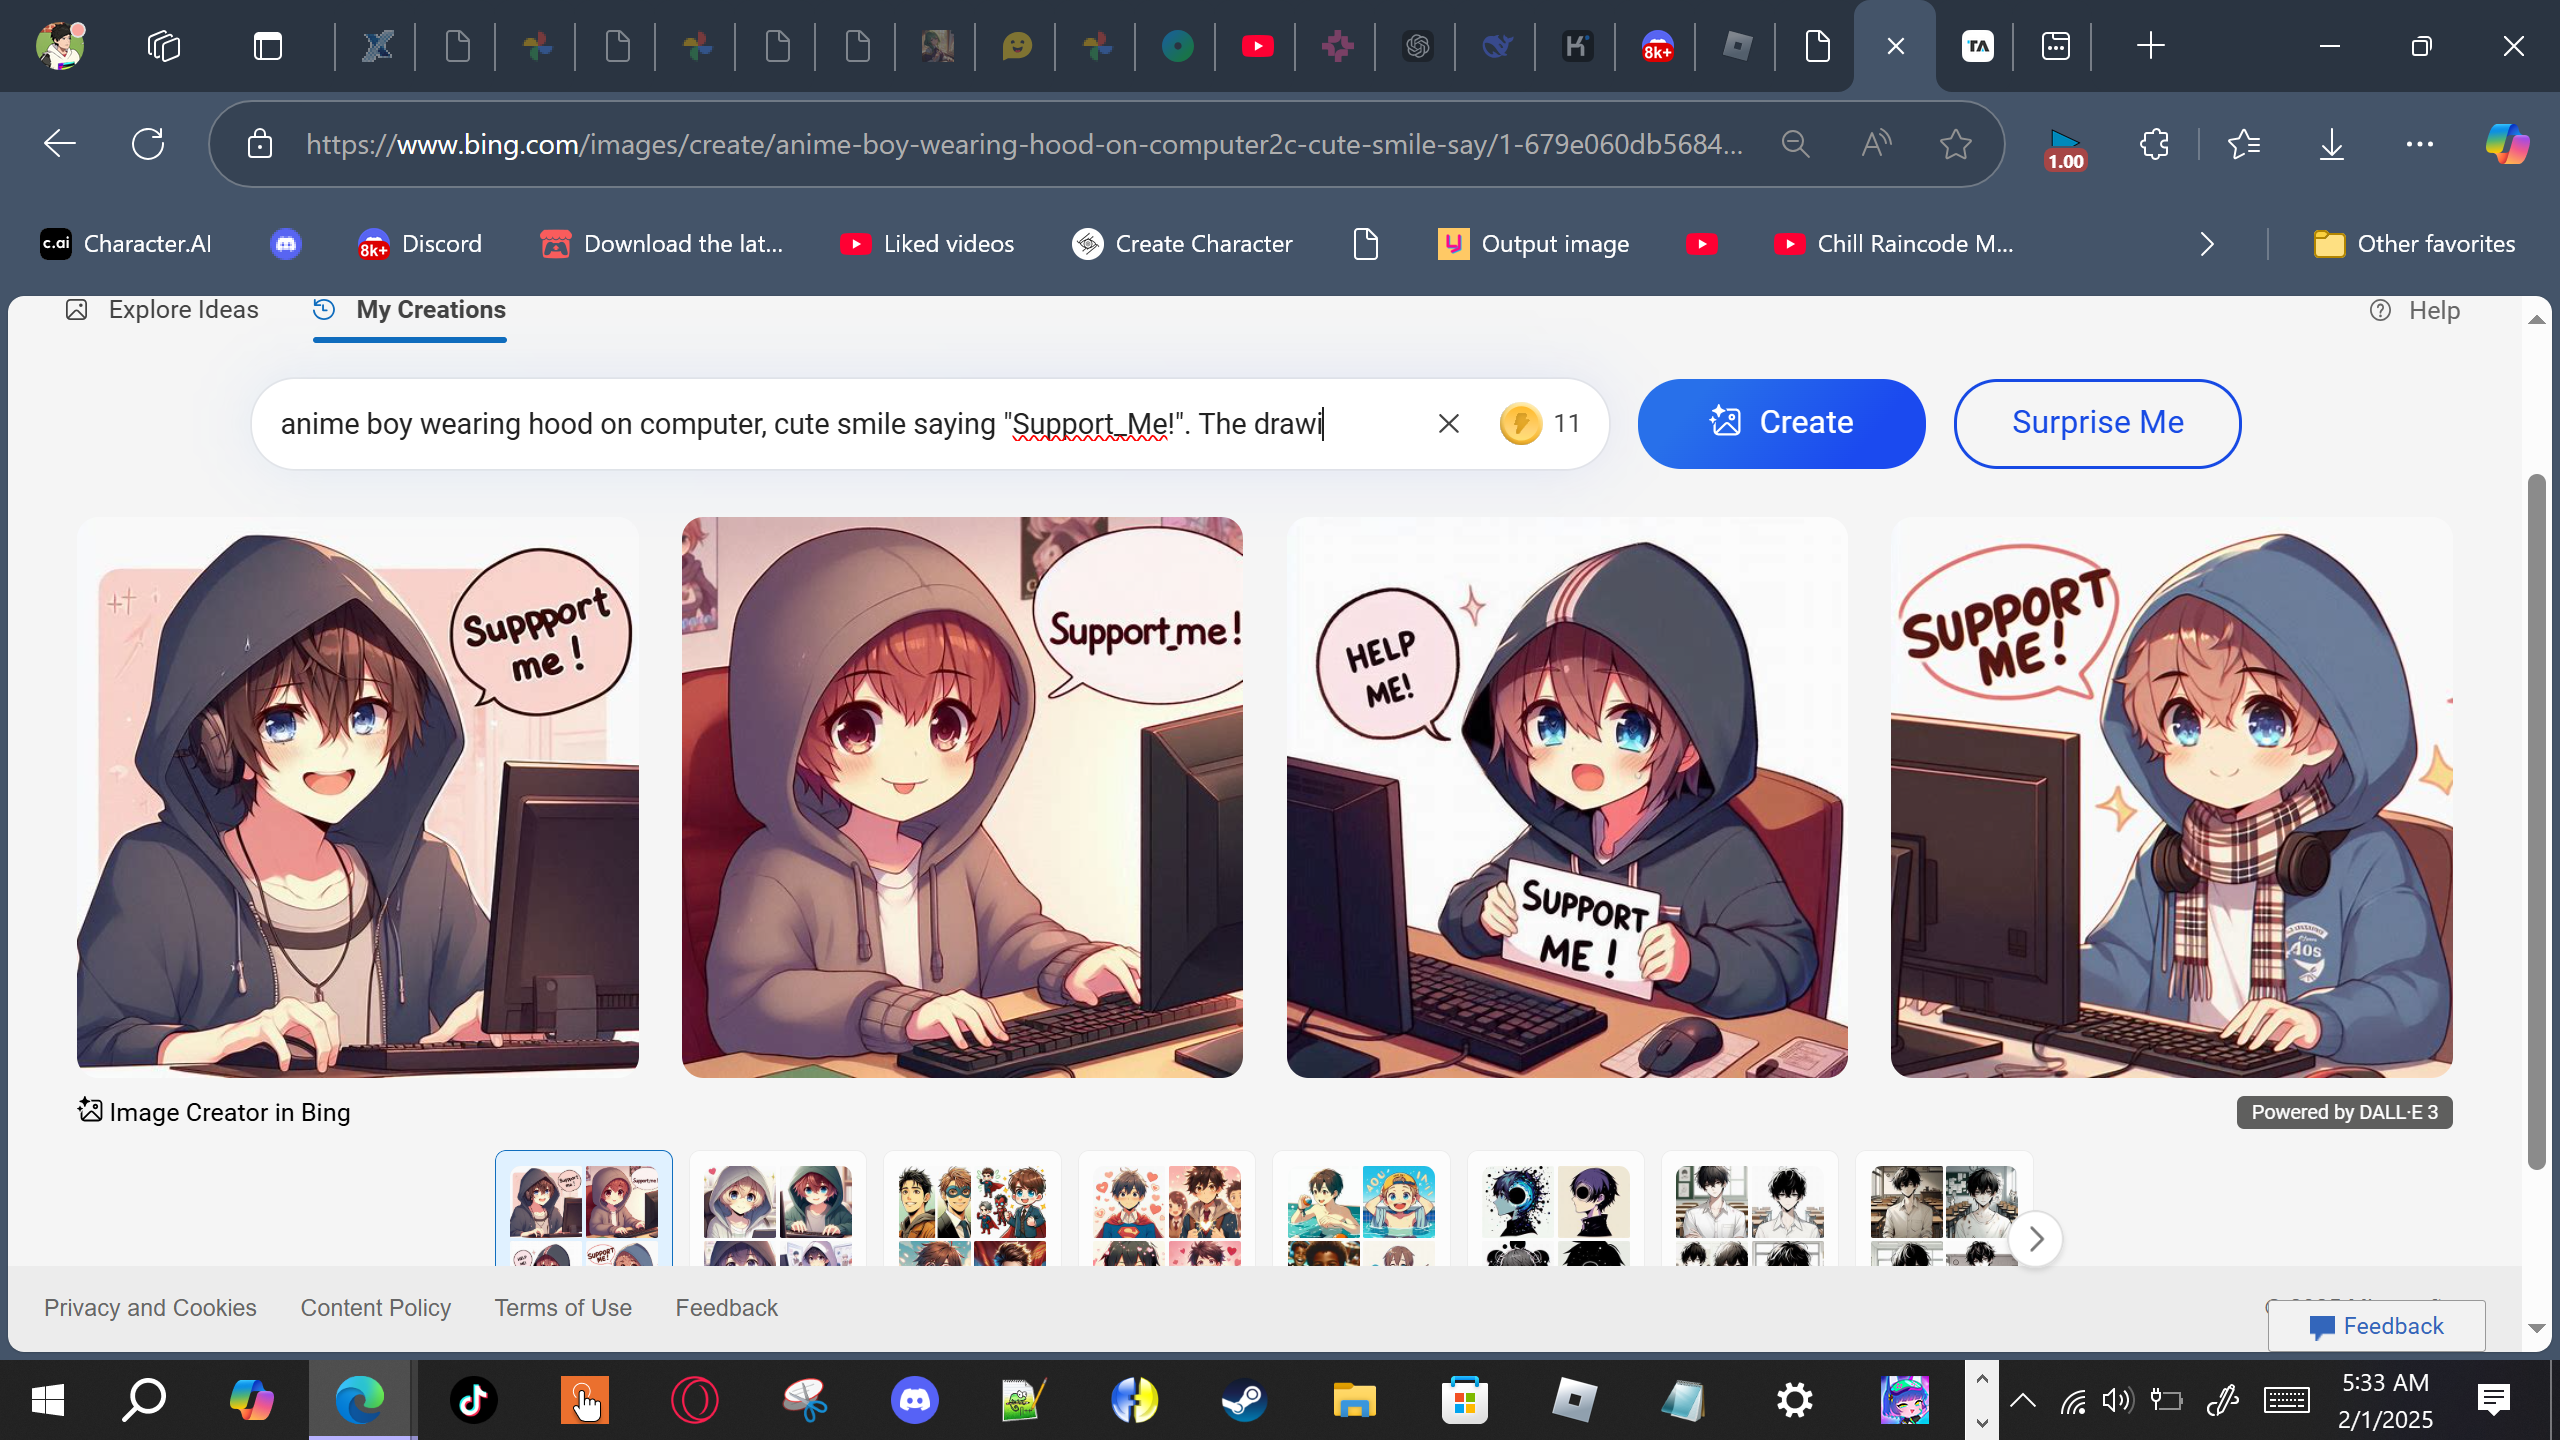
Task: Click the read aloud icon
Action: (x=1876, y=145)
